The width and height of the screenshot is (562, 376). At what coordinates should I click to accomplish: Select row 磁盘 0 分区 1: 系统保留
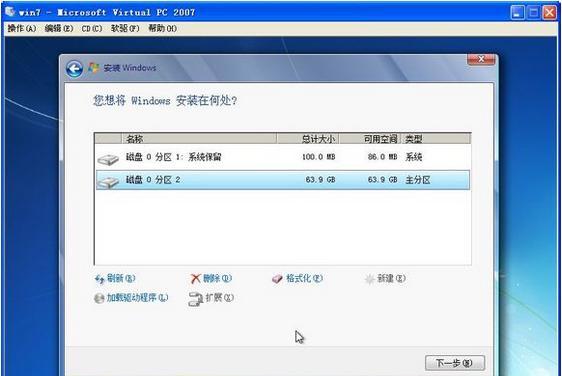(x=283, y=157)
